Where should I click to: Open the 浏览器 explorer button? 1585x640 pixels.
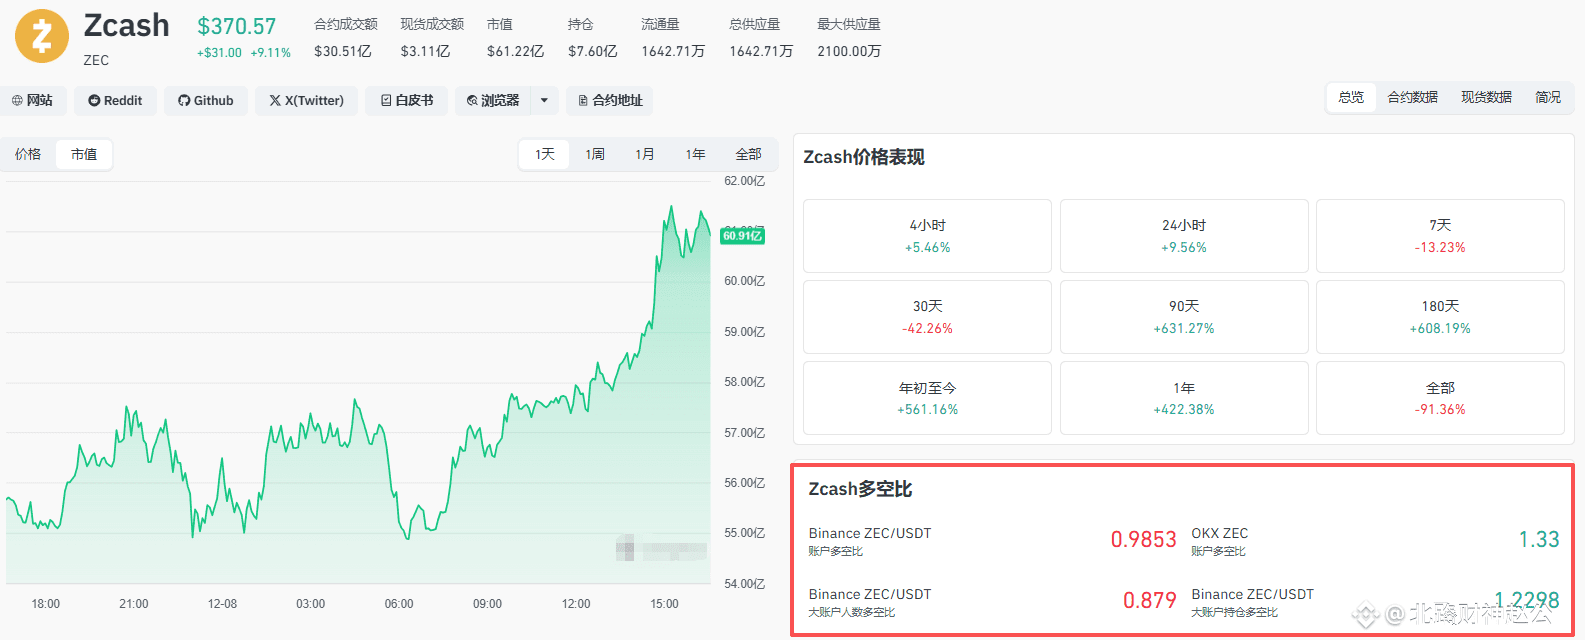pos(493,100)
